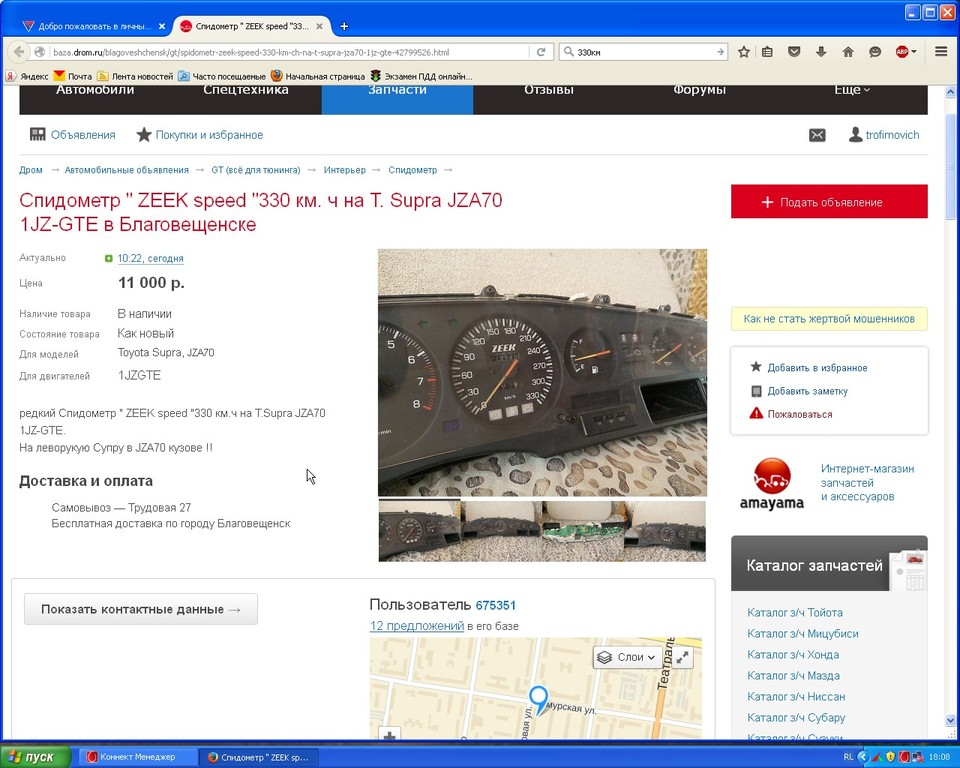Screen dimensions: 960x768
Task: Open the 'Экзамен ПДД онлайн' bookmark
Action: point(421,77)
